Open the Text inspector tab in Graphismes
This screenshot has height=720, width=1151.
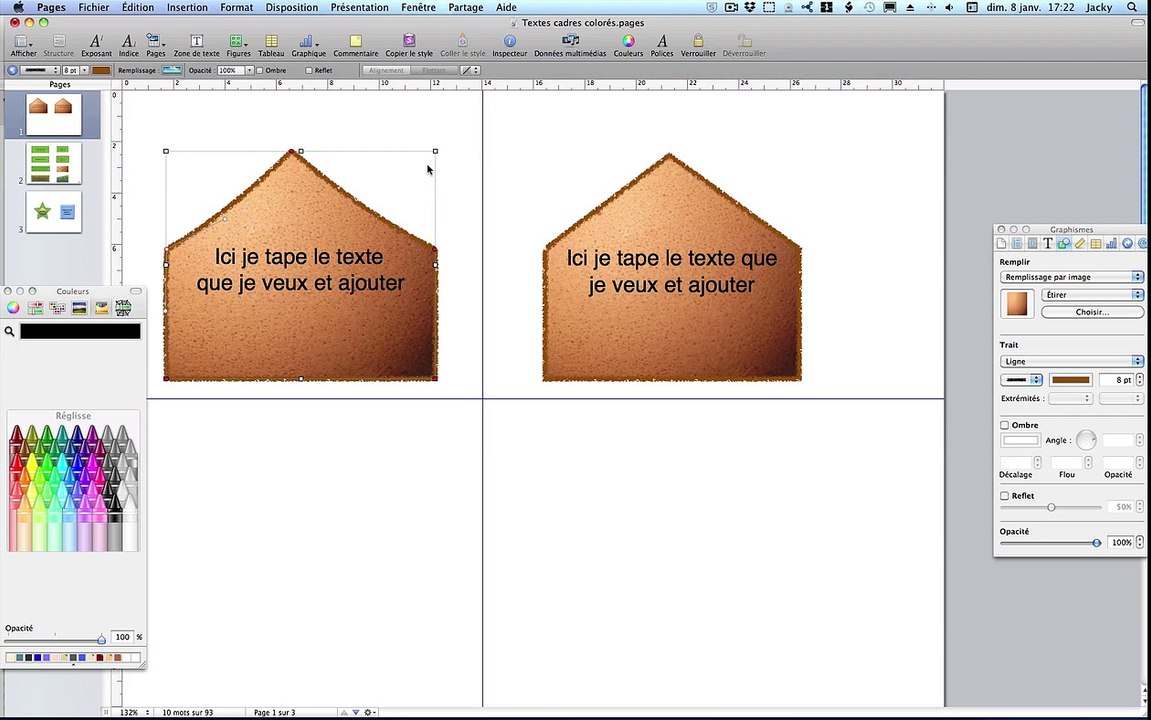click(1047, 244)
